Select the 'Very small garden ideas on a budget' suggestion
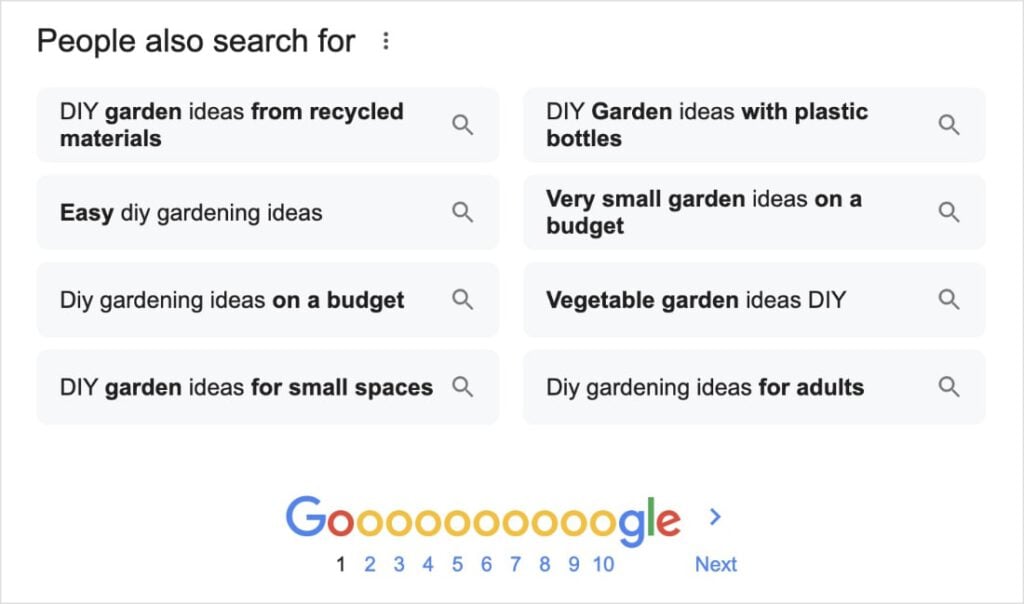Screen dimensions: 1024x604 point(702,212)
